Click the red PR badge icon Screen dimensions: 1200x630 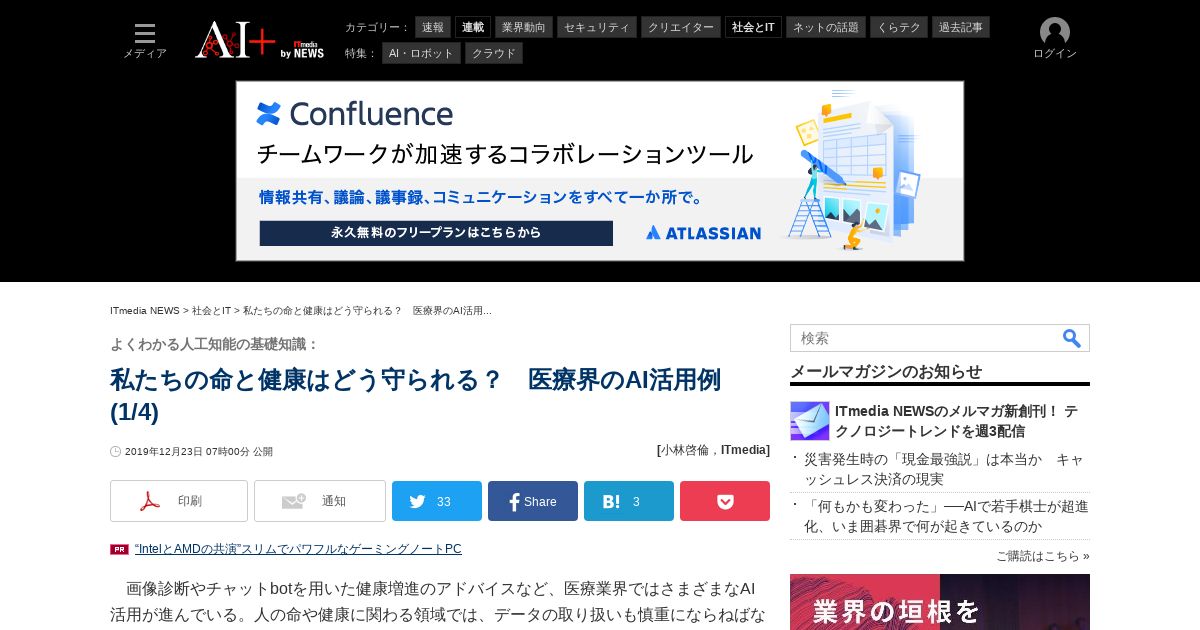click(x=119, y=549)
